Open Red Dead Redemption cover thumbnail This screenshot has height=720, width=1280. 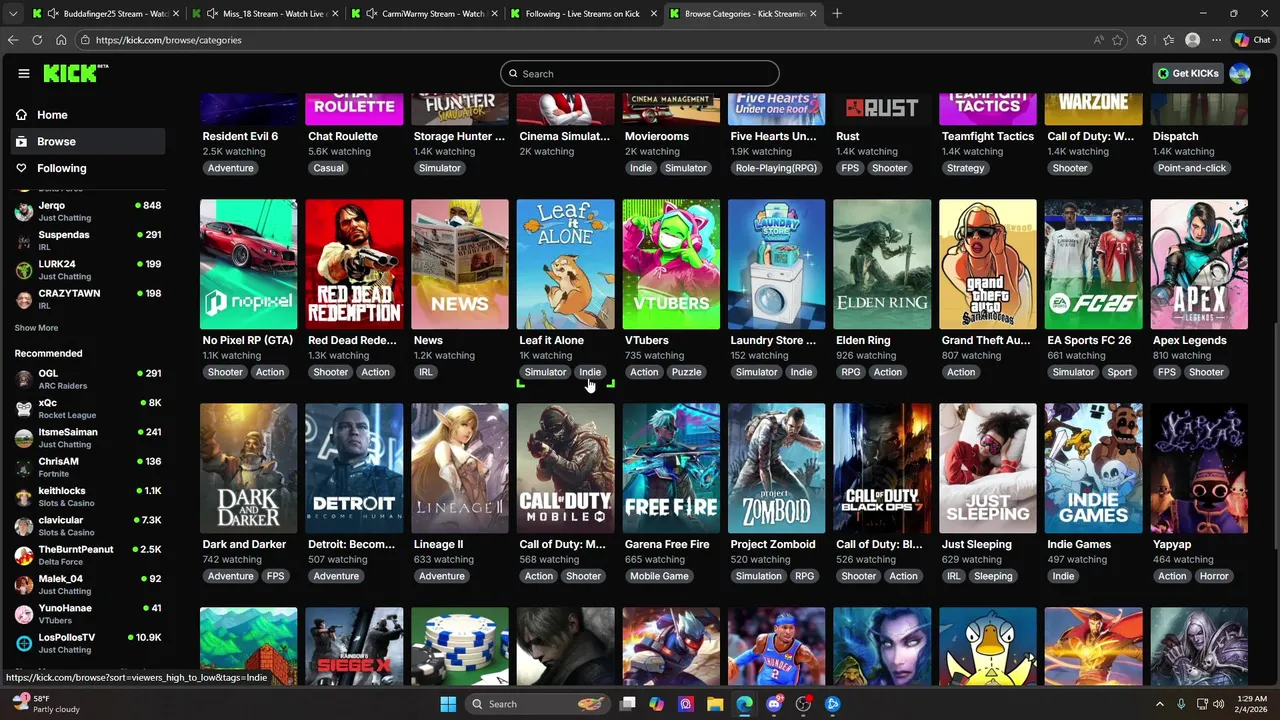tap(354, 264)
